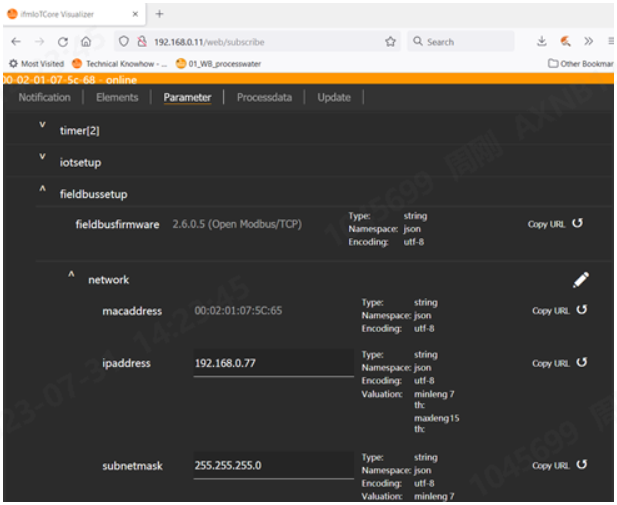The image size is (617, 505).
Task: Click the subnetmask label
Action: point(132,466)
